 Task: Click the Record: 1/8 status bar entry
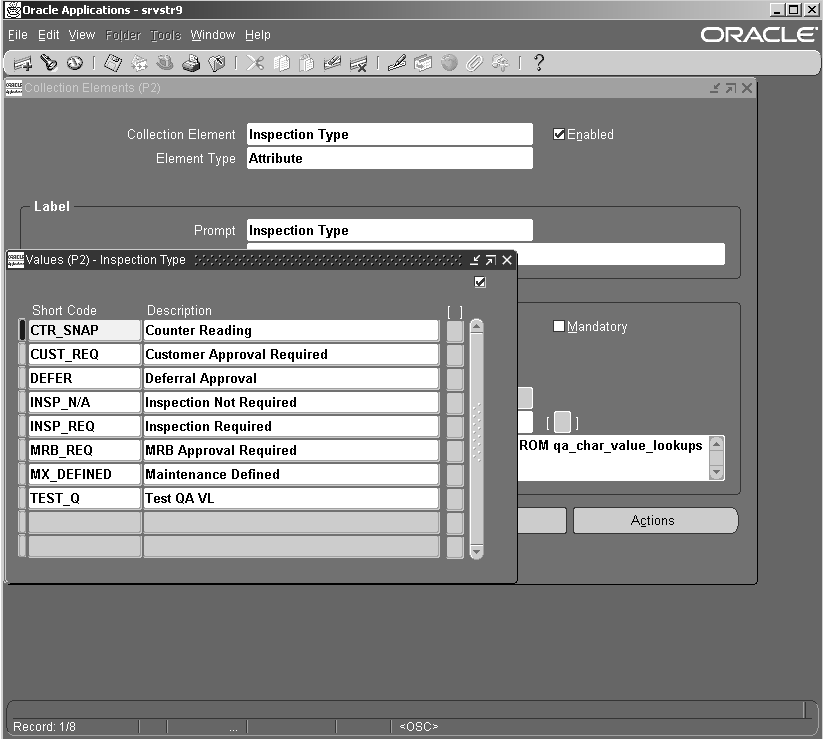(x=45, y=727)
